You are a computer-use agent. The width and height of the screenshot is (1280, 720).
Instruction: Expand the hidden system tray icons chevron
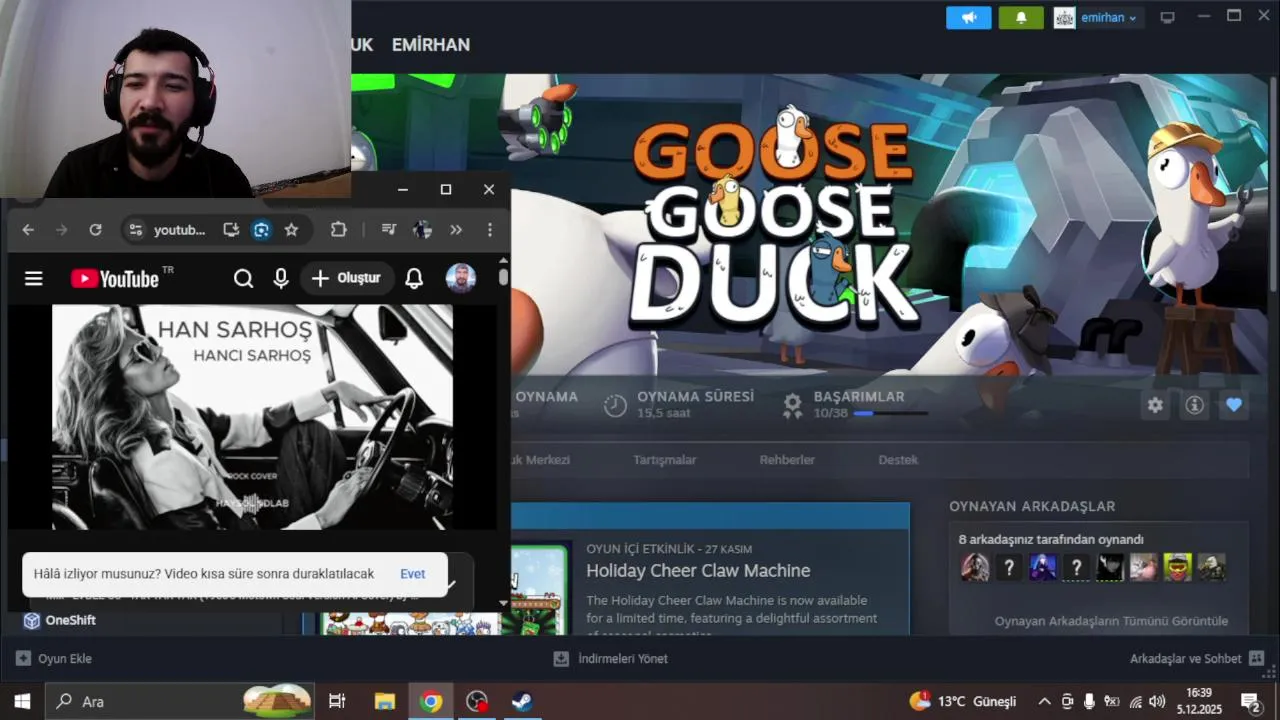[1045, 701]
